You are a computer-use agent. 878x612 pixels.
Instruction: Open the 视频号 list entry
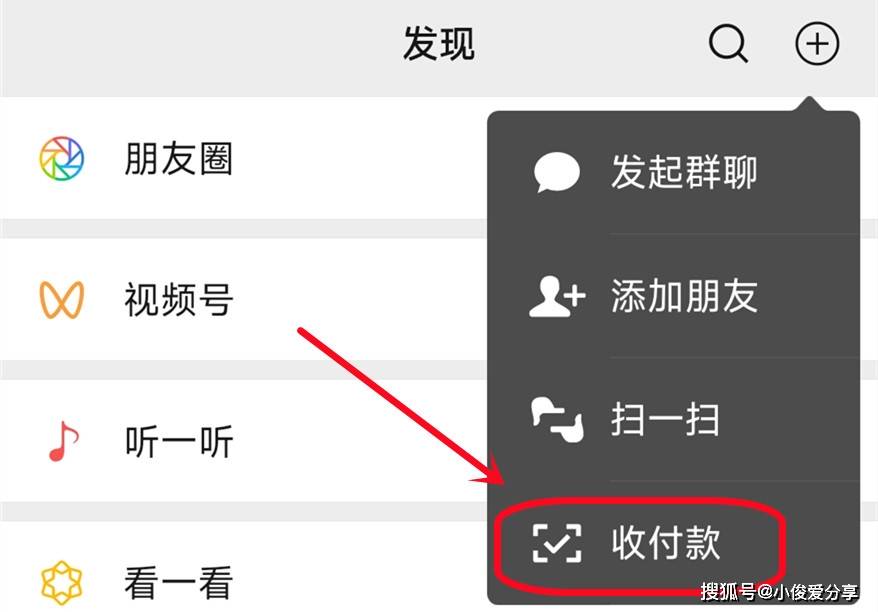(x=244, y=300)
